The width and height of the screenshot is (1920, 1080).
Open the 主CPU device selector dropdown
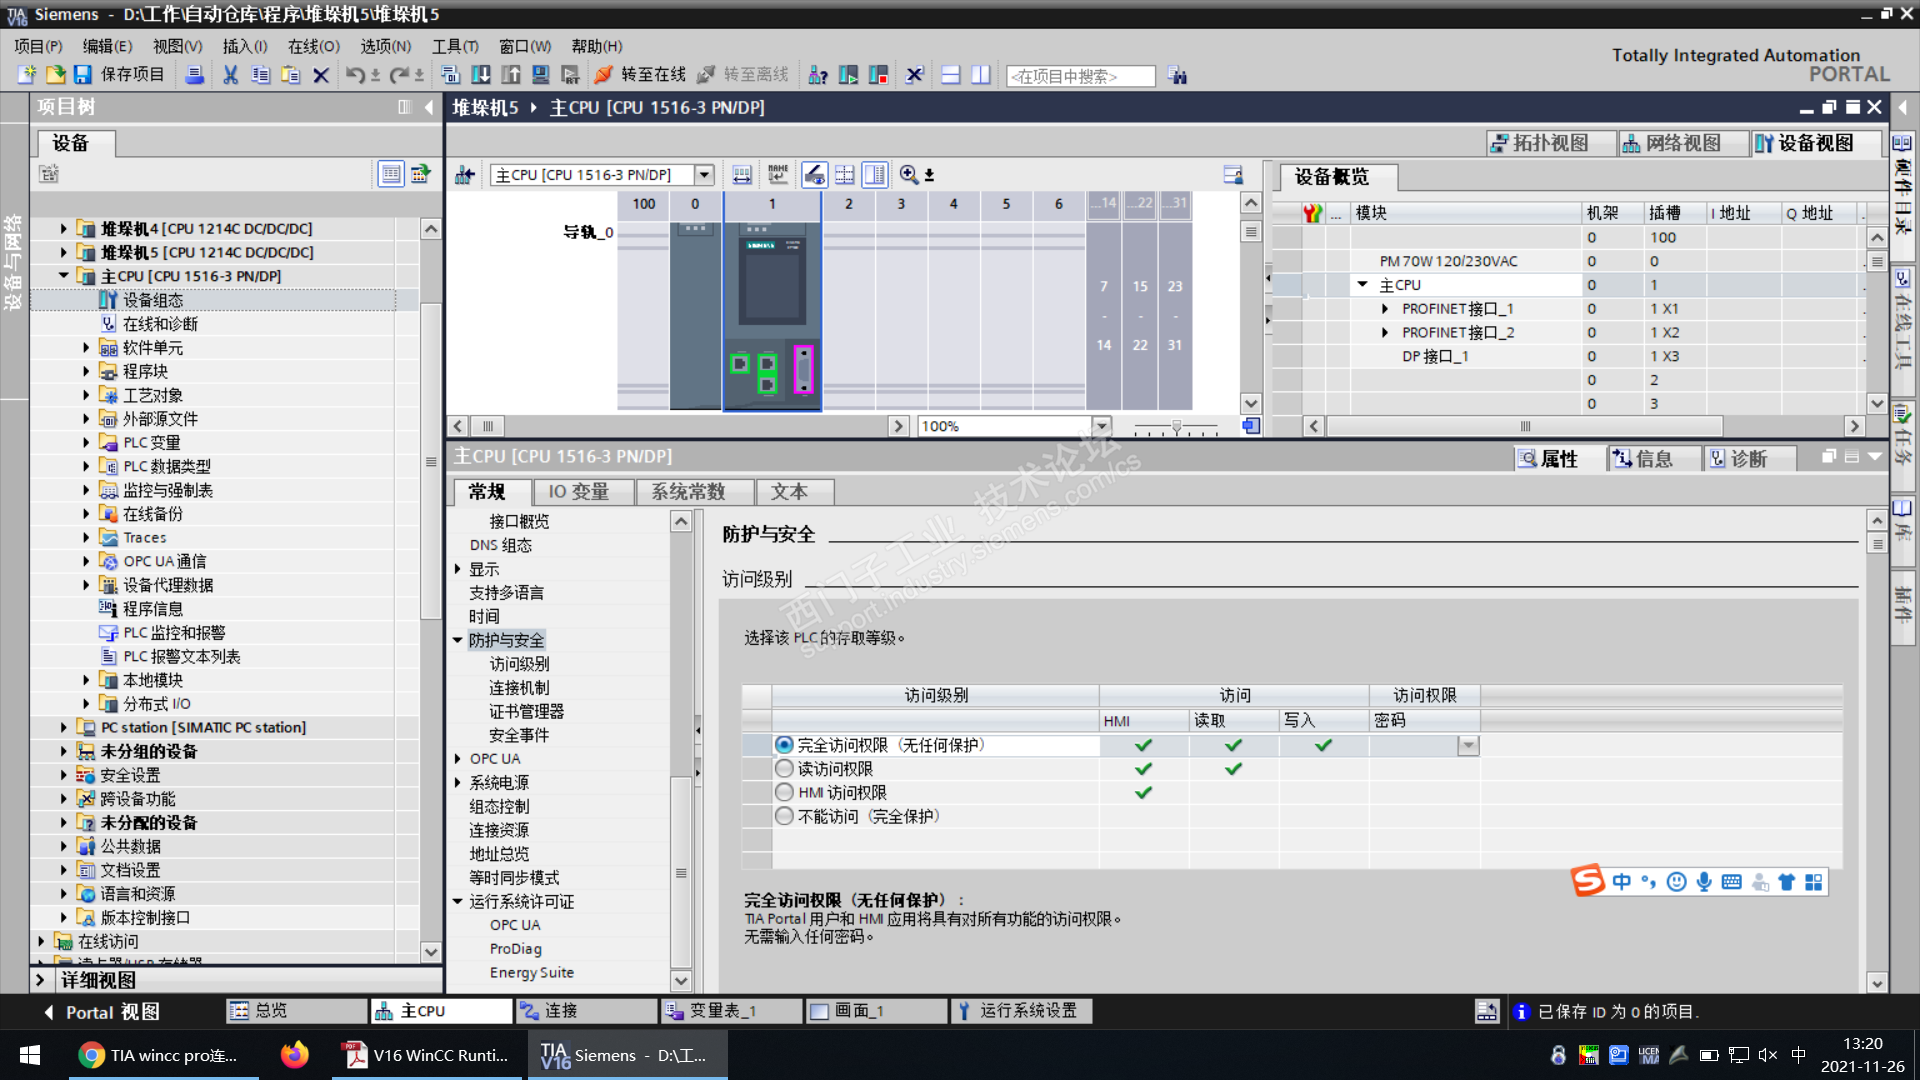click(704, 175)
